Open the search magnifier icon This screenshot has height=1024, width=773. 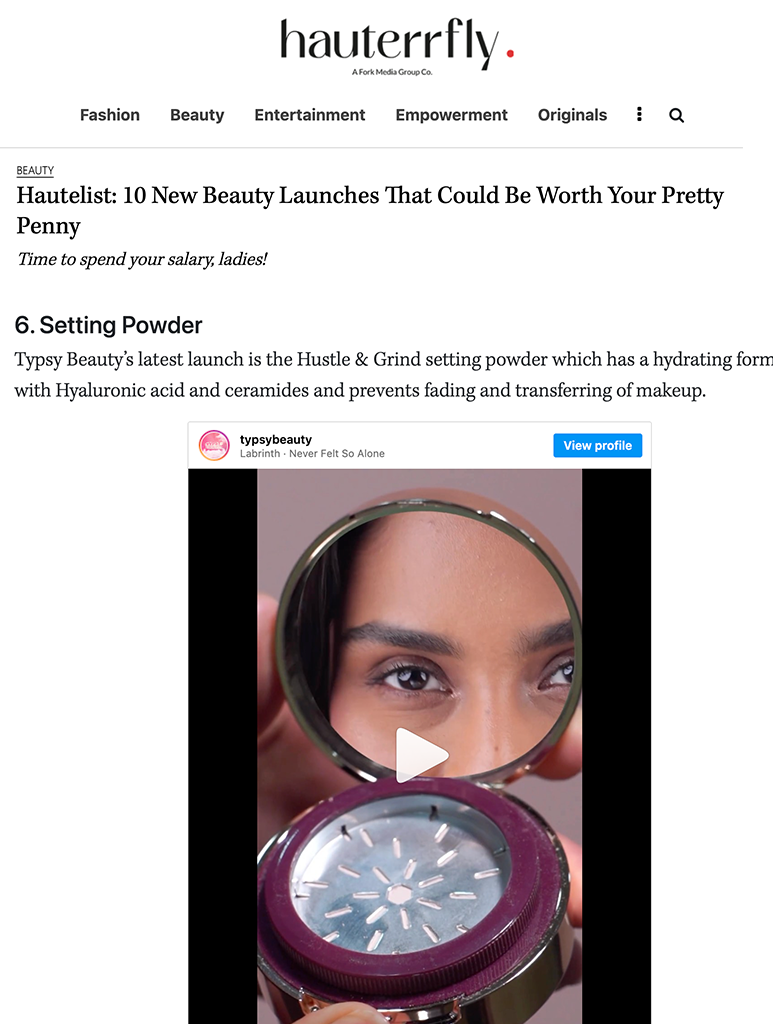676,116
